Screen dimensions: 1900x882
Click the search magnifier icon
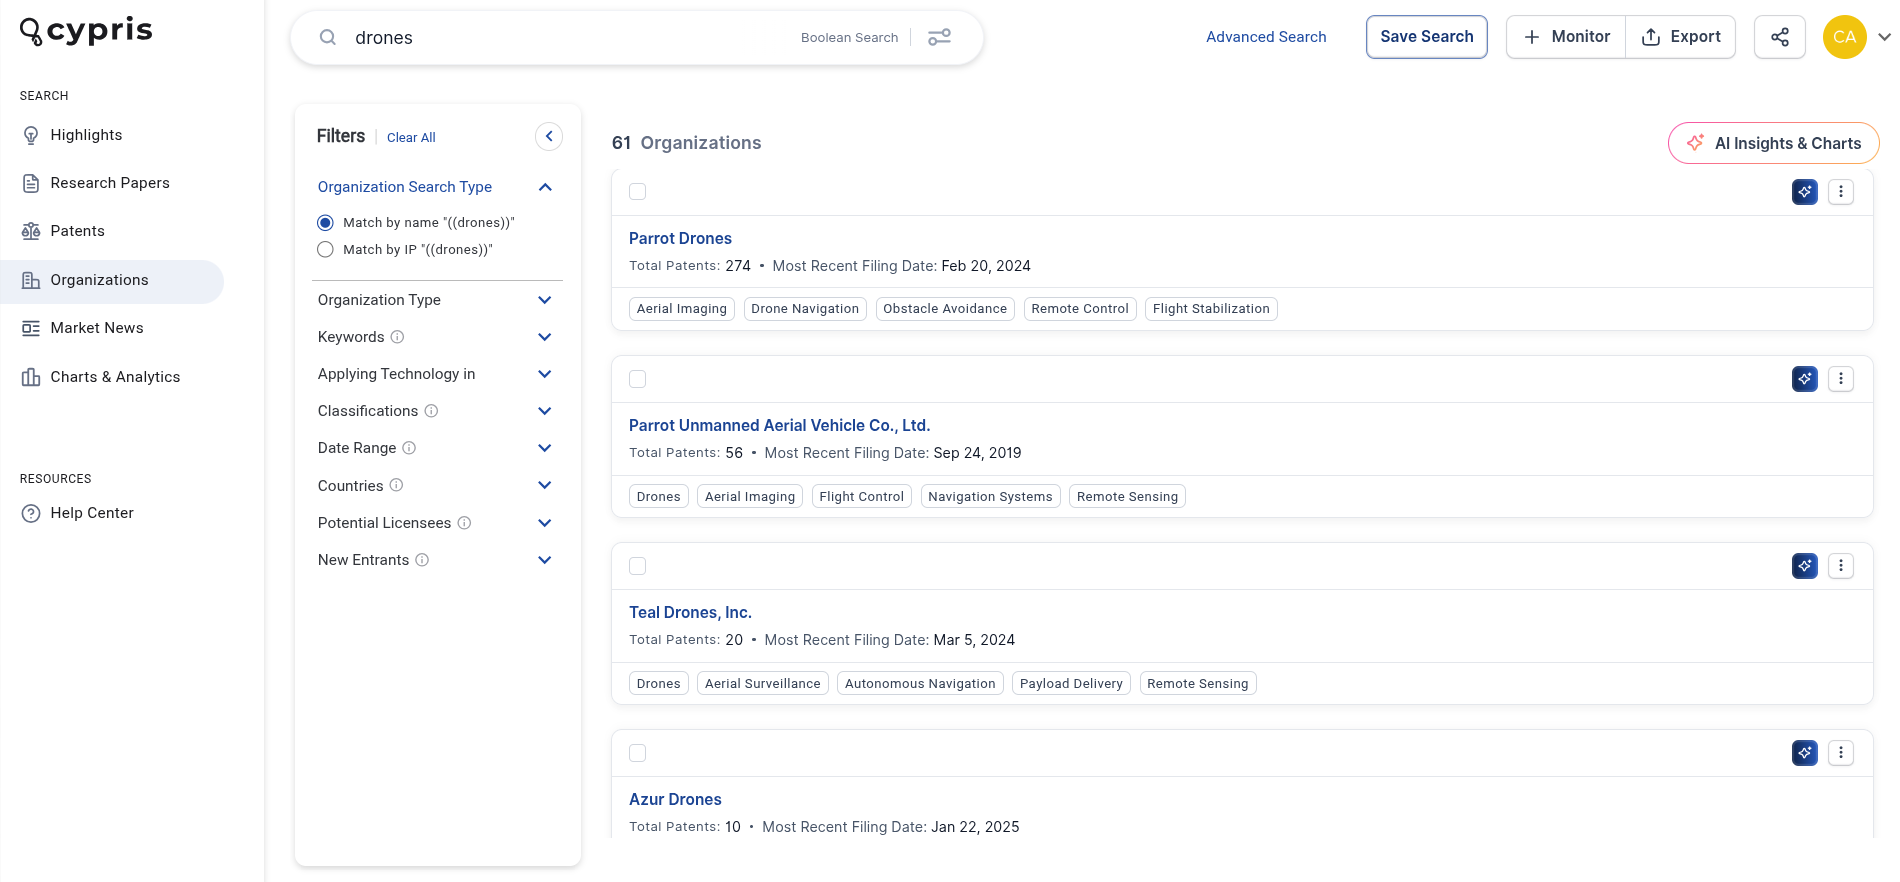[327, 38]
